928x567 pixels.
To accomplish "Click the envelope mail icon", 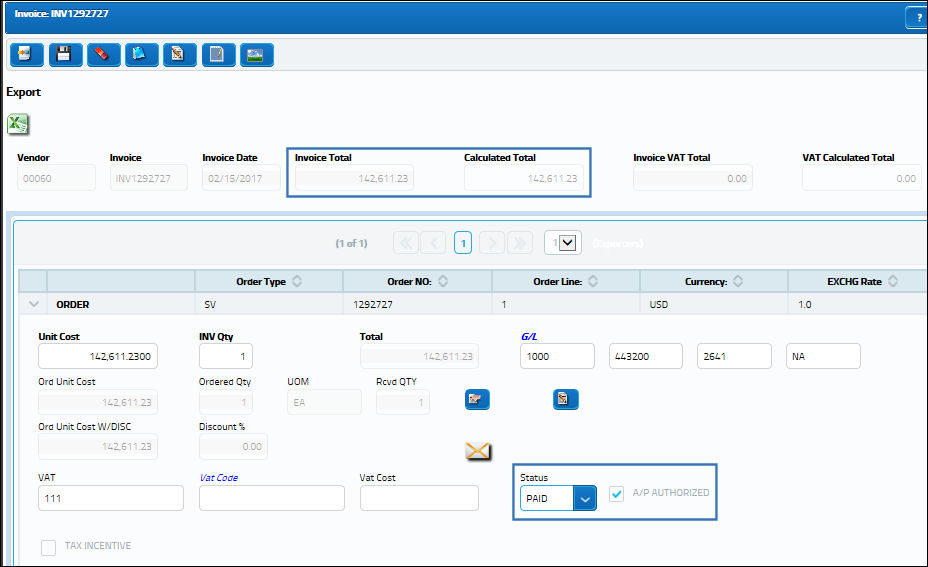I will 478,451.
